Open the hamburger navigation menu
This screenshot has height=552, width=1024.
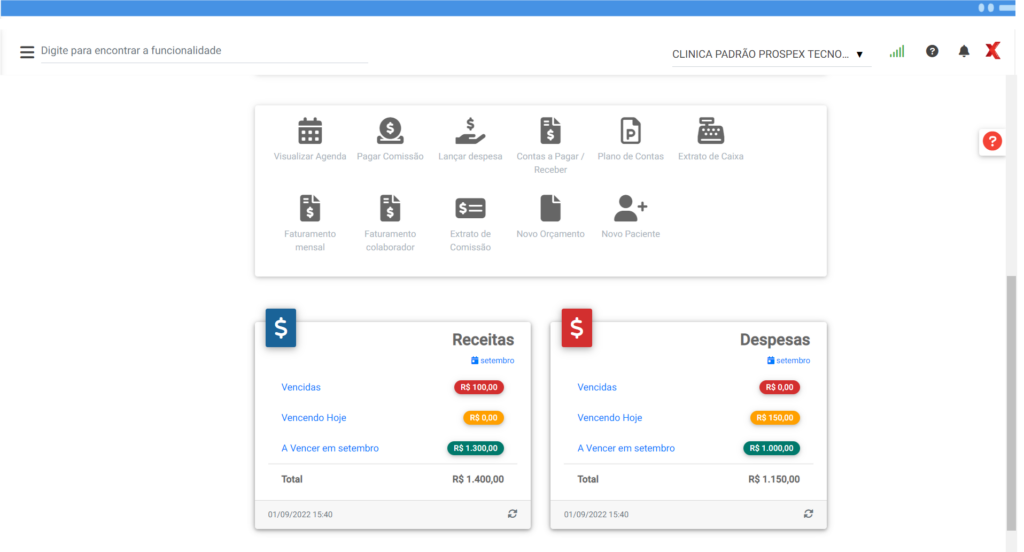pyautogui.click(x=27, y=52)
